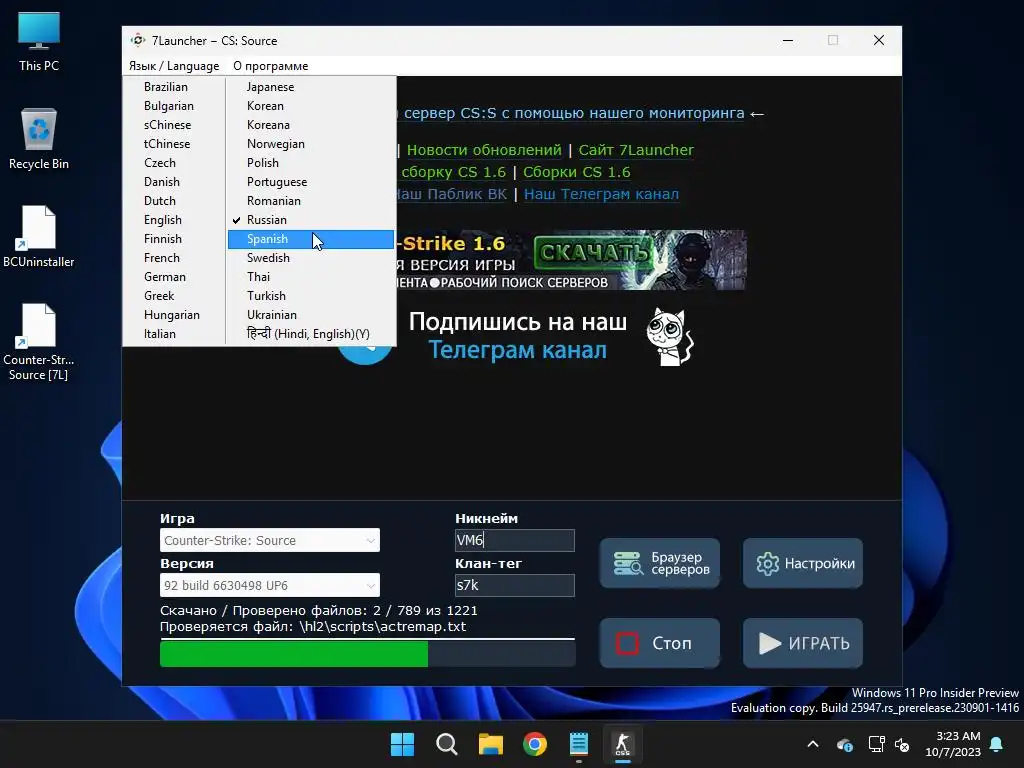Click the Никнейм input field
Viewport: 1024px width, 768px height.
coord(515,540)
